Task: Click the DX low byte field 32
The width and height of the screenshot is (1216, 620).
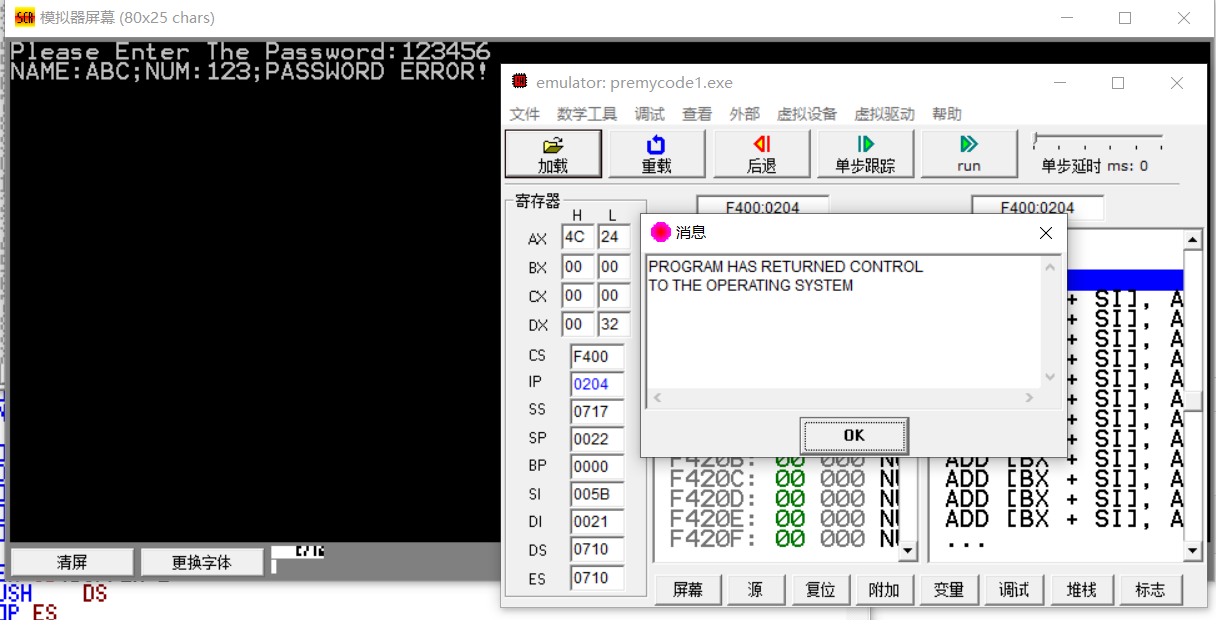Action: [612, 325]
